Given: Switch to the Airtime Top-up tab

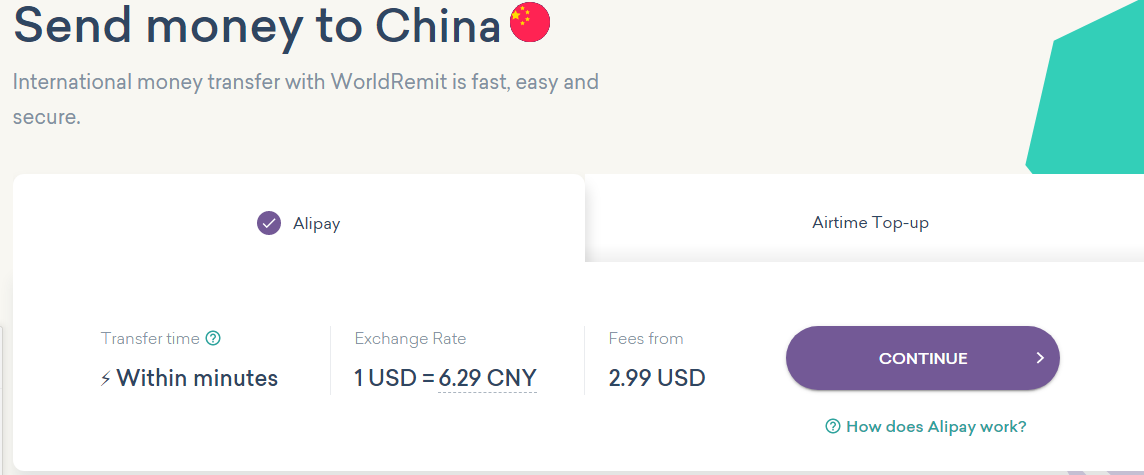Looking at the screenshot, I should coord(870,223).
